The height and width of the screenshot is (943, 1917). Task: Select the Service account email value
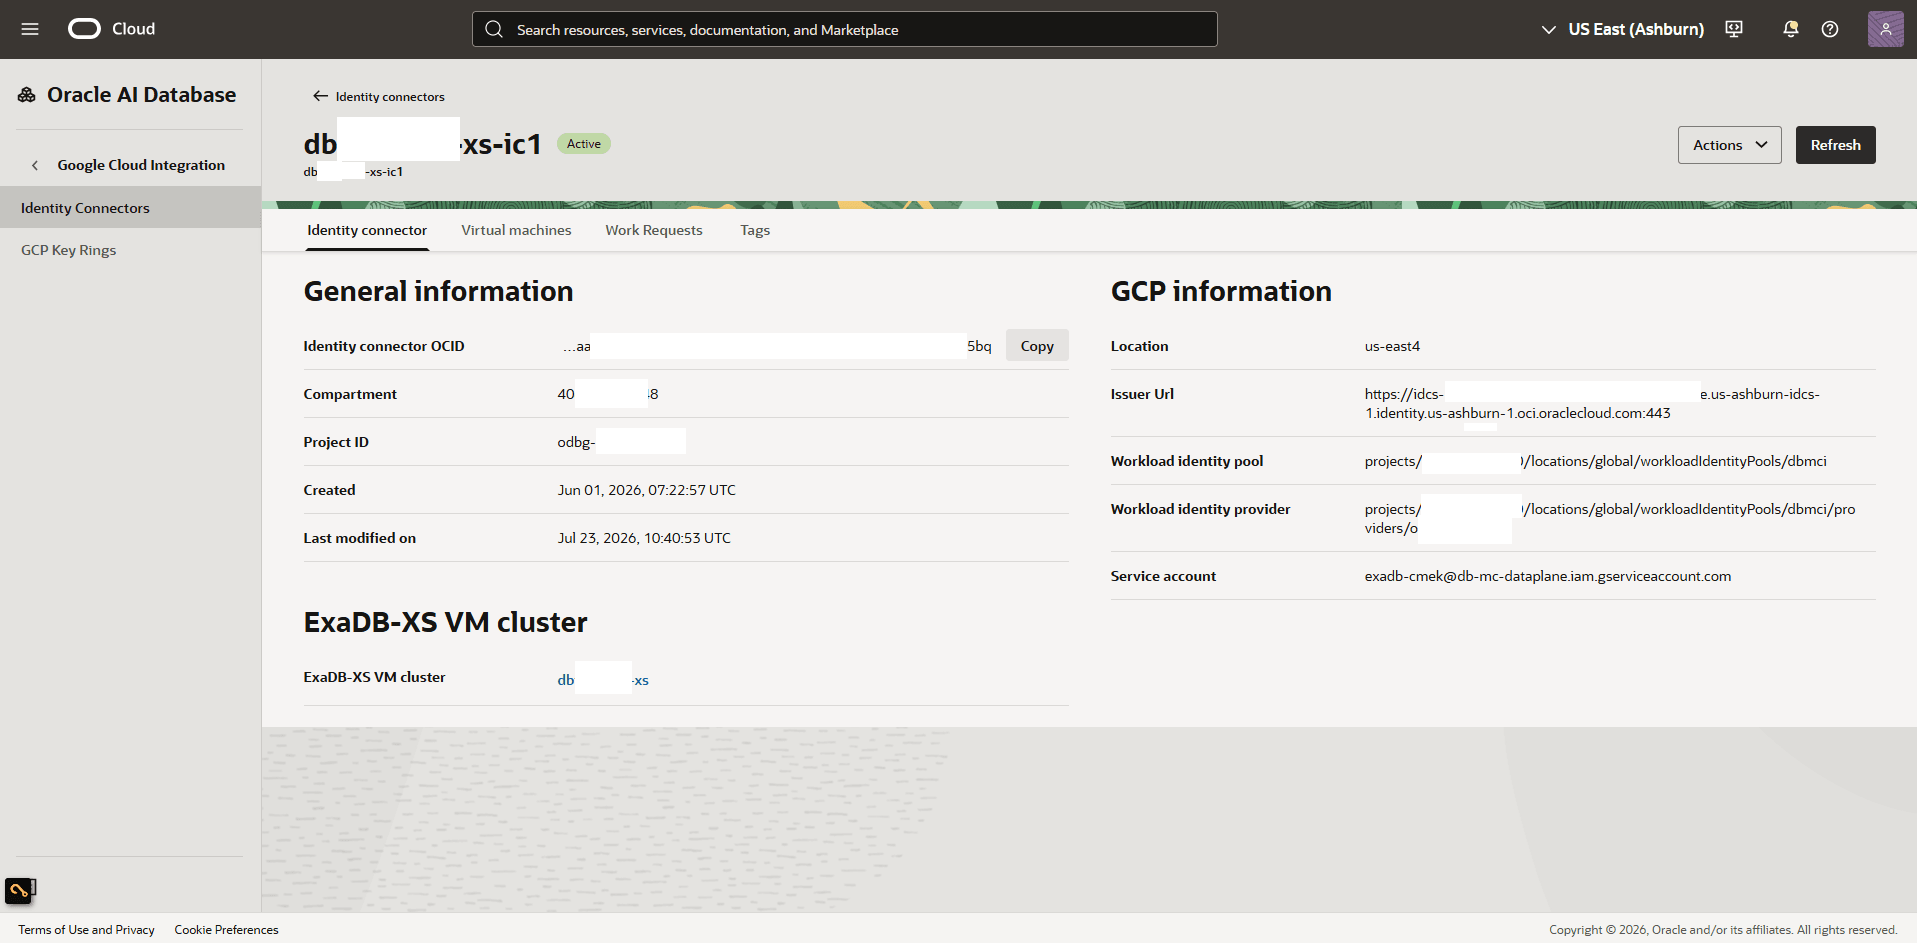click(1547, 576)
